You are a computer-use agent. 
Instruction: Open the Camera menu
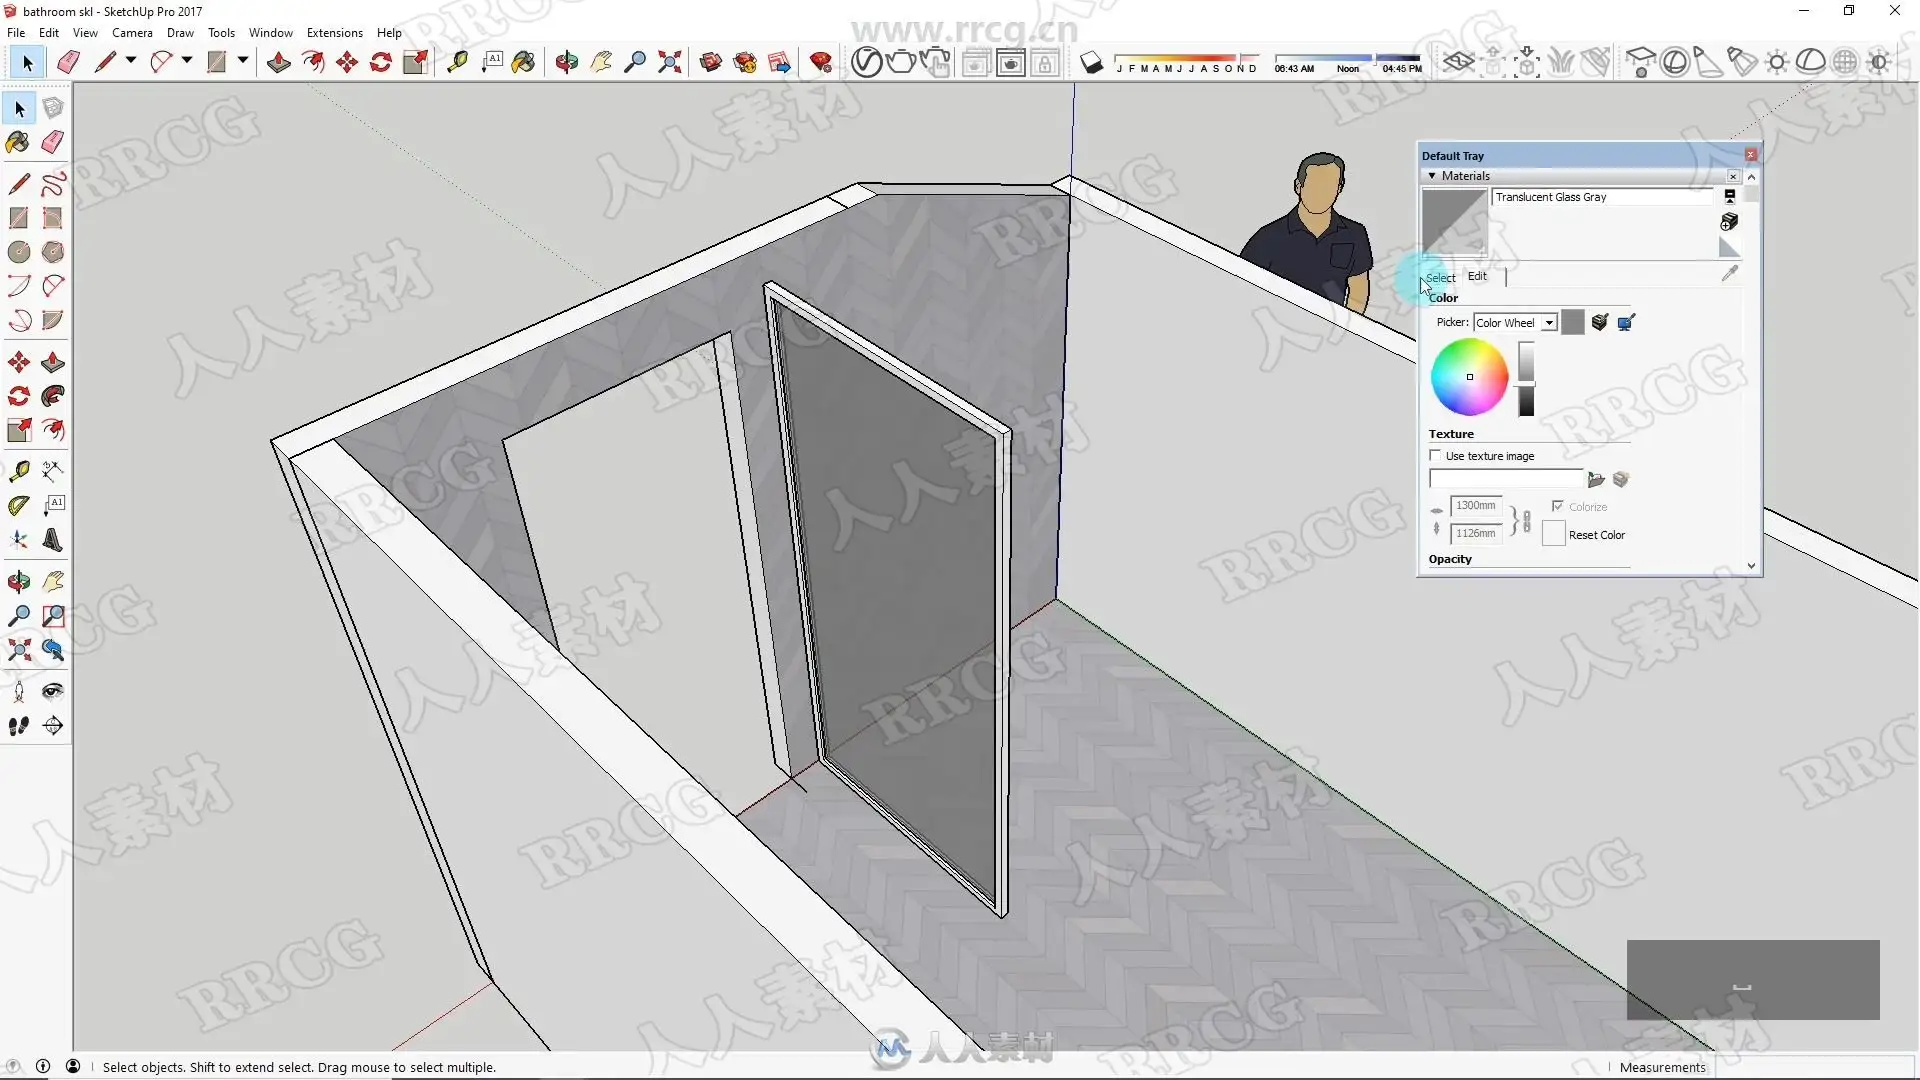pos(132,33)
